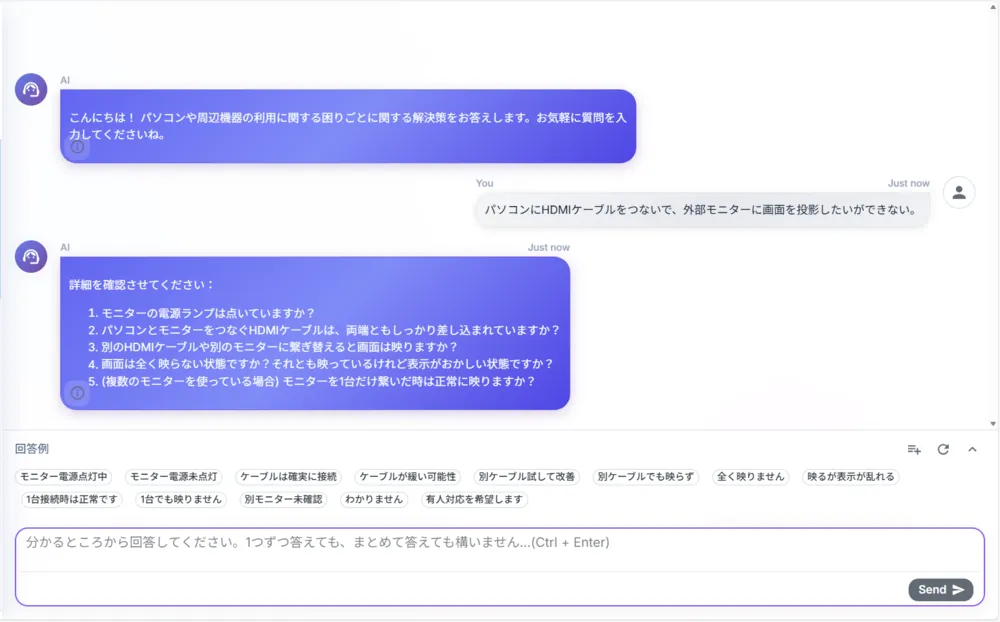
Task: Click the Just now timestamp on the user message
Action: (908, 183)
